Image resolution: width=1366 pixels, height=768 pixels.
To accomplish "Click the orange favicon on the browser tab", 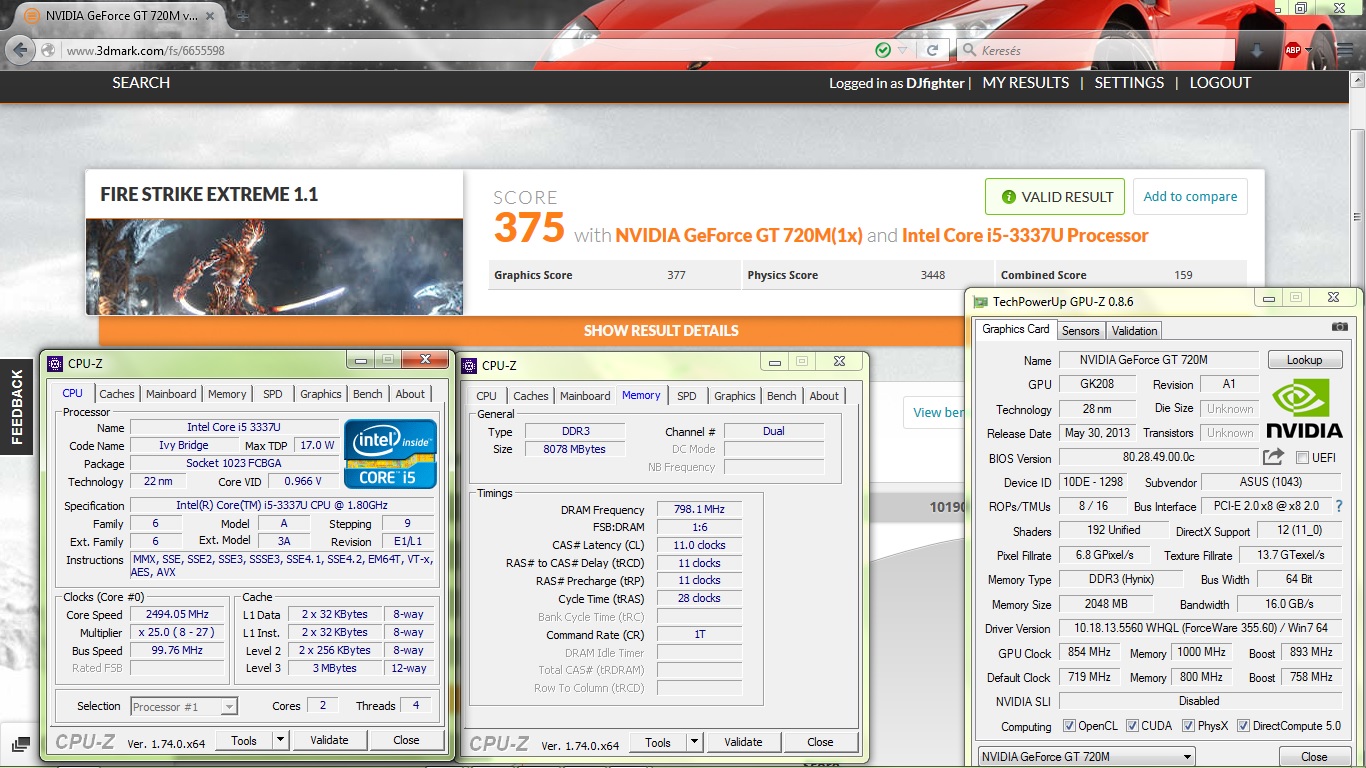I will (31, 15).
